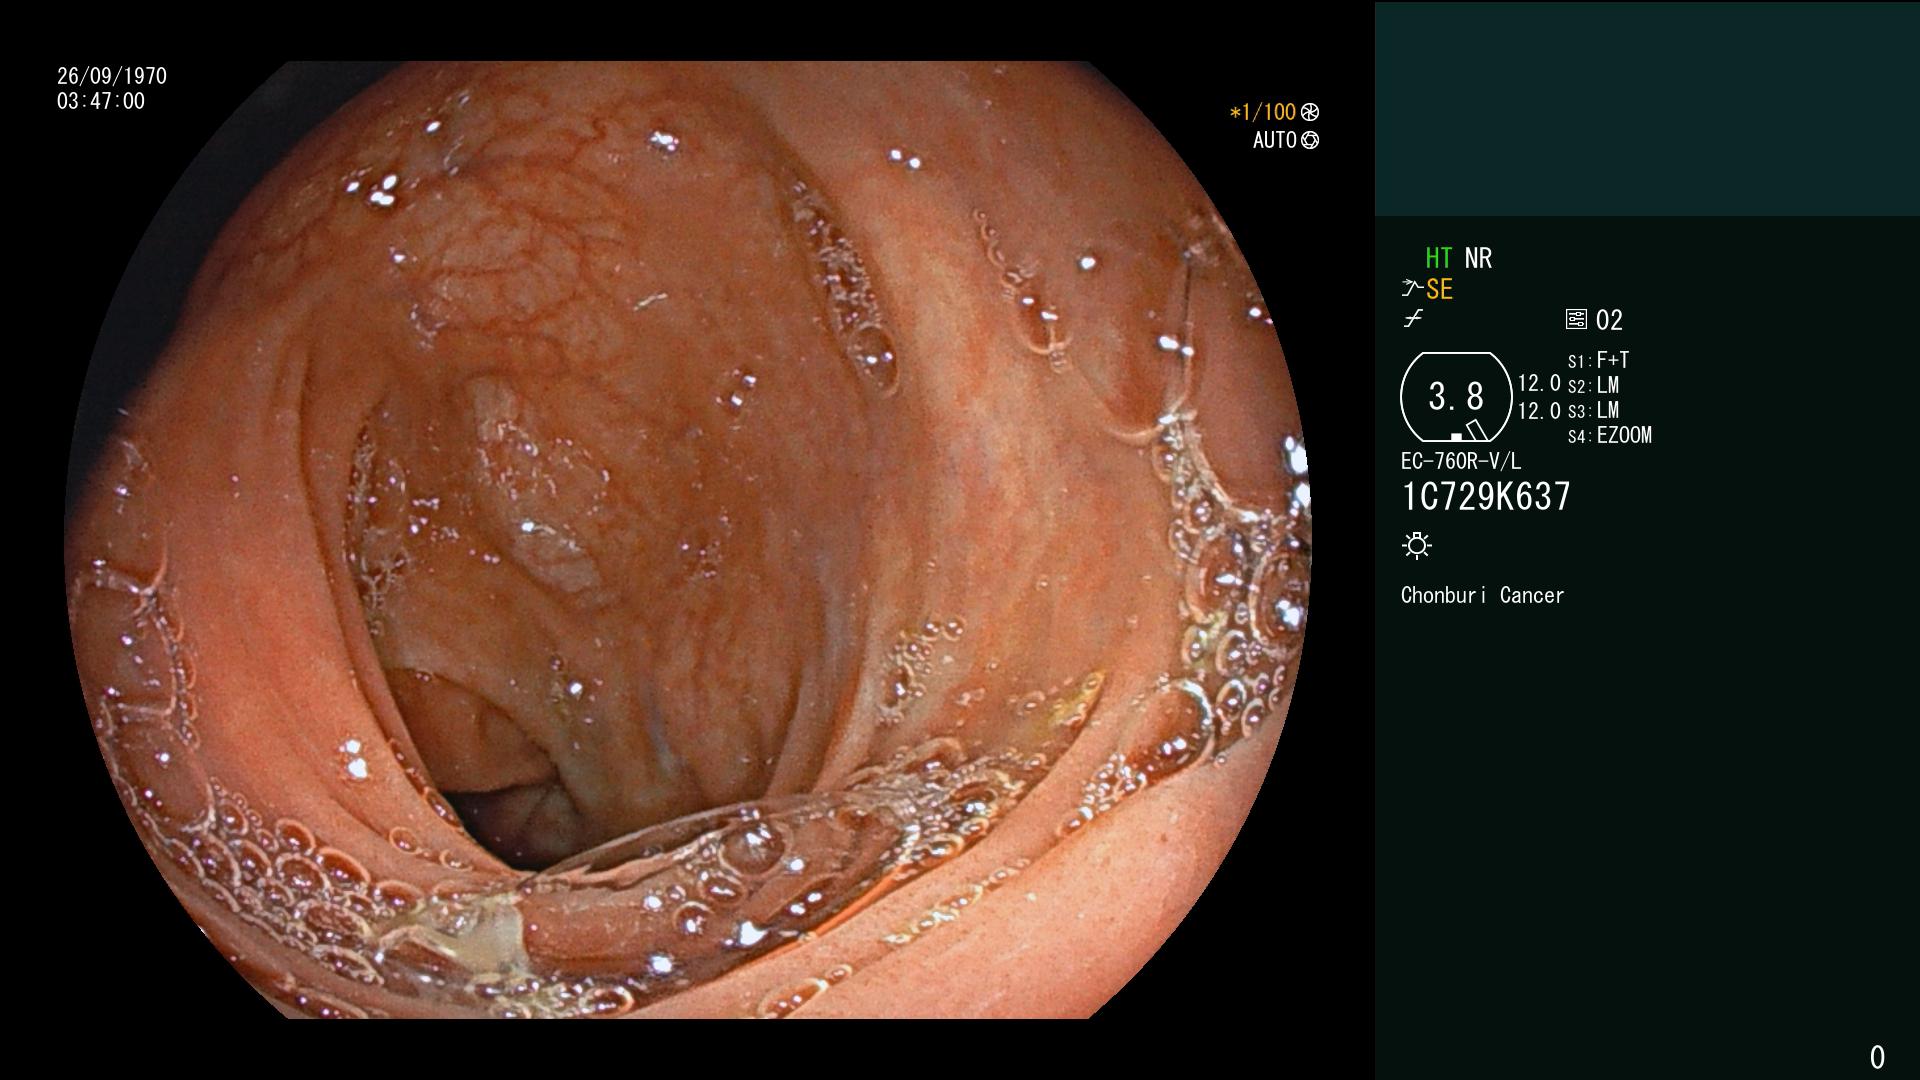This screenshot has height=1080, width=1920.
Task: Click the shutter speed fan icon beside 1/100
Action: pos(1310,112)
